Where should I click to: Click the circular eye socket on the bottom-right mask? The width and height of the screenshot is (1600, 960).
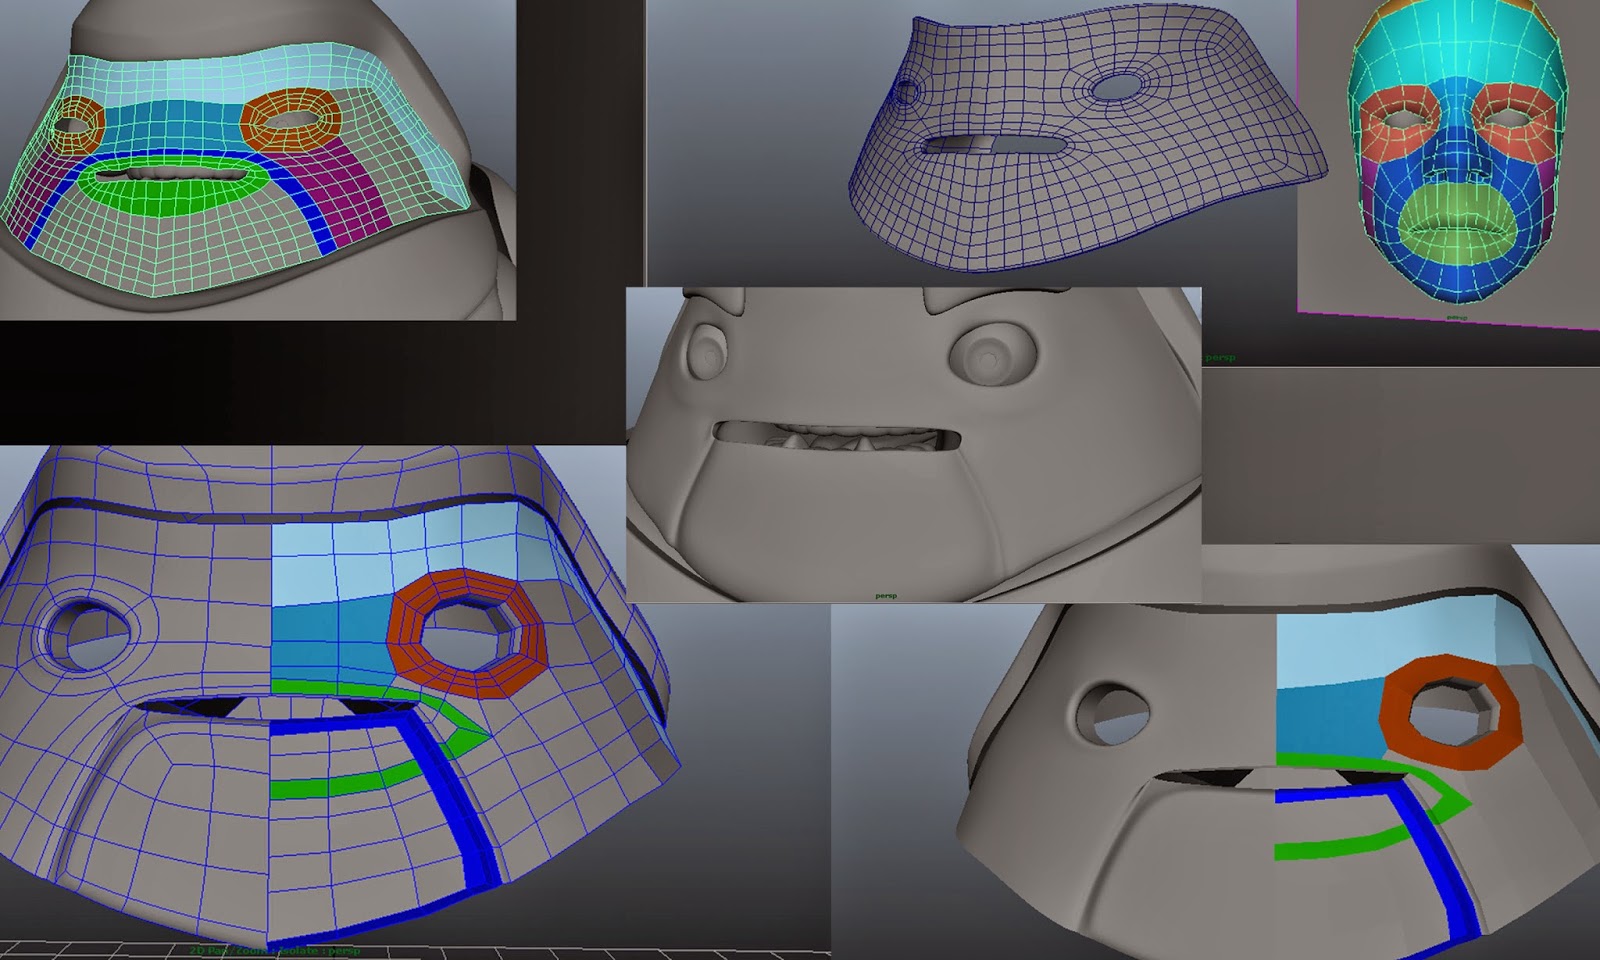1113,712
